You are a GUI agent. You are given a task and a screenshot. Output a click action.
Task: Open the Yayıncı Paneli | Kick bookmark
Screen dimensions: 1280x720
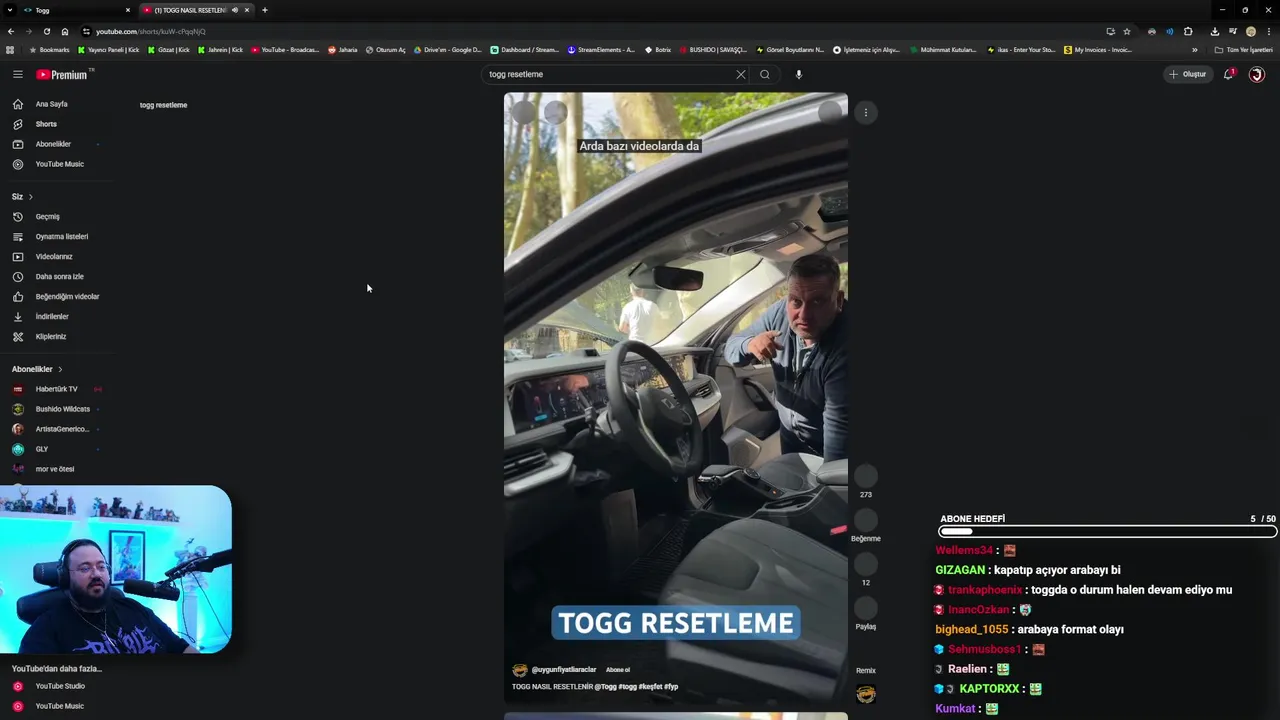(x=109, y=50)
